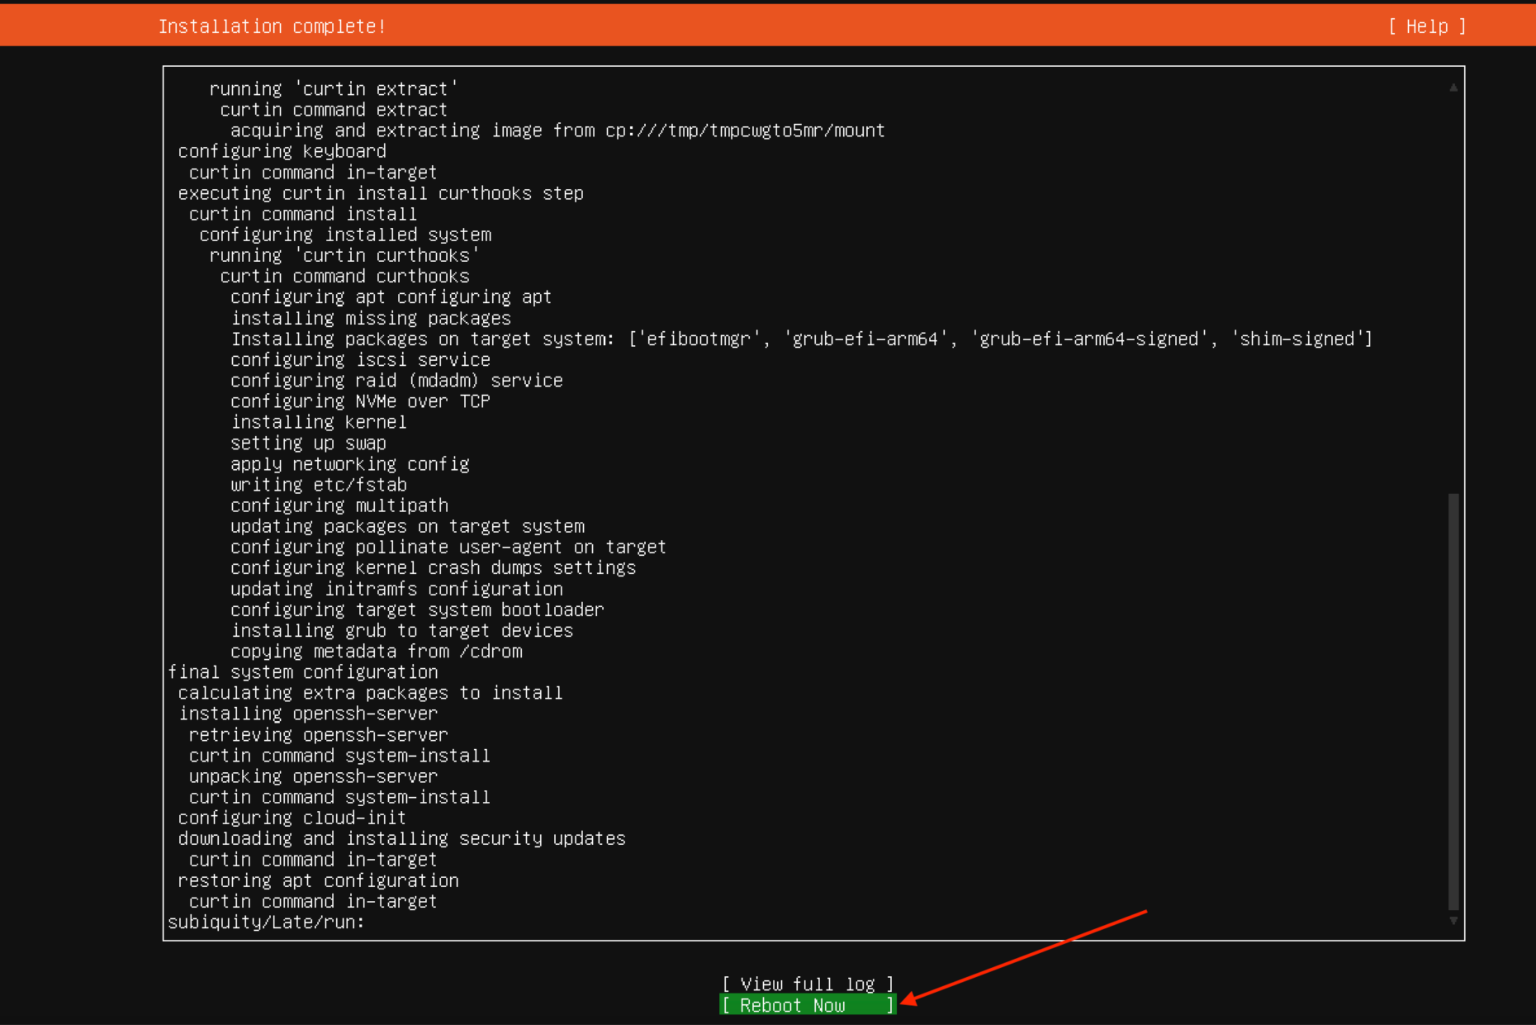The width and height of the screenshot is (1536, 1025).
Task: Click the 'final system configuration' entry
Action: click(x=303, y=671)
